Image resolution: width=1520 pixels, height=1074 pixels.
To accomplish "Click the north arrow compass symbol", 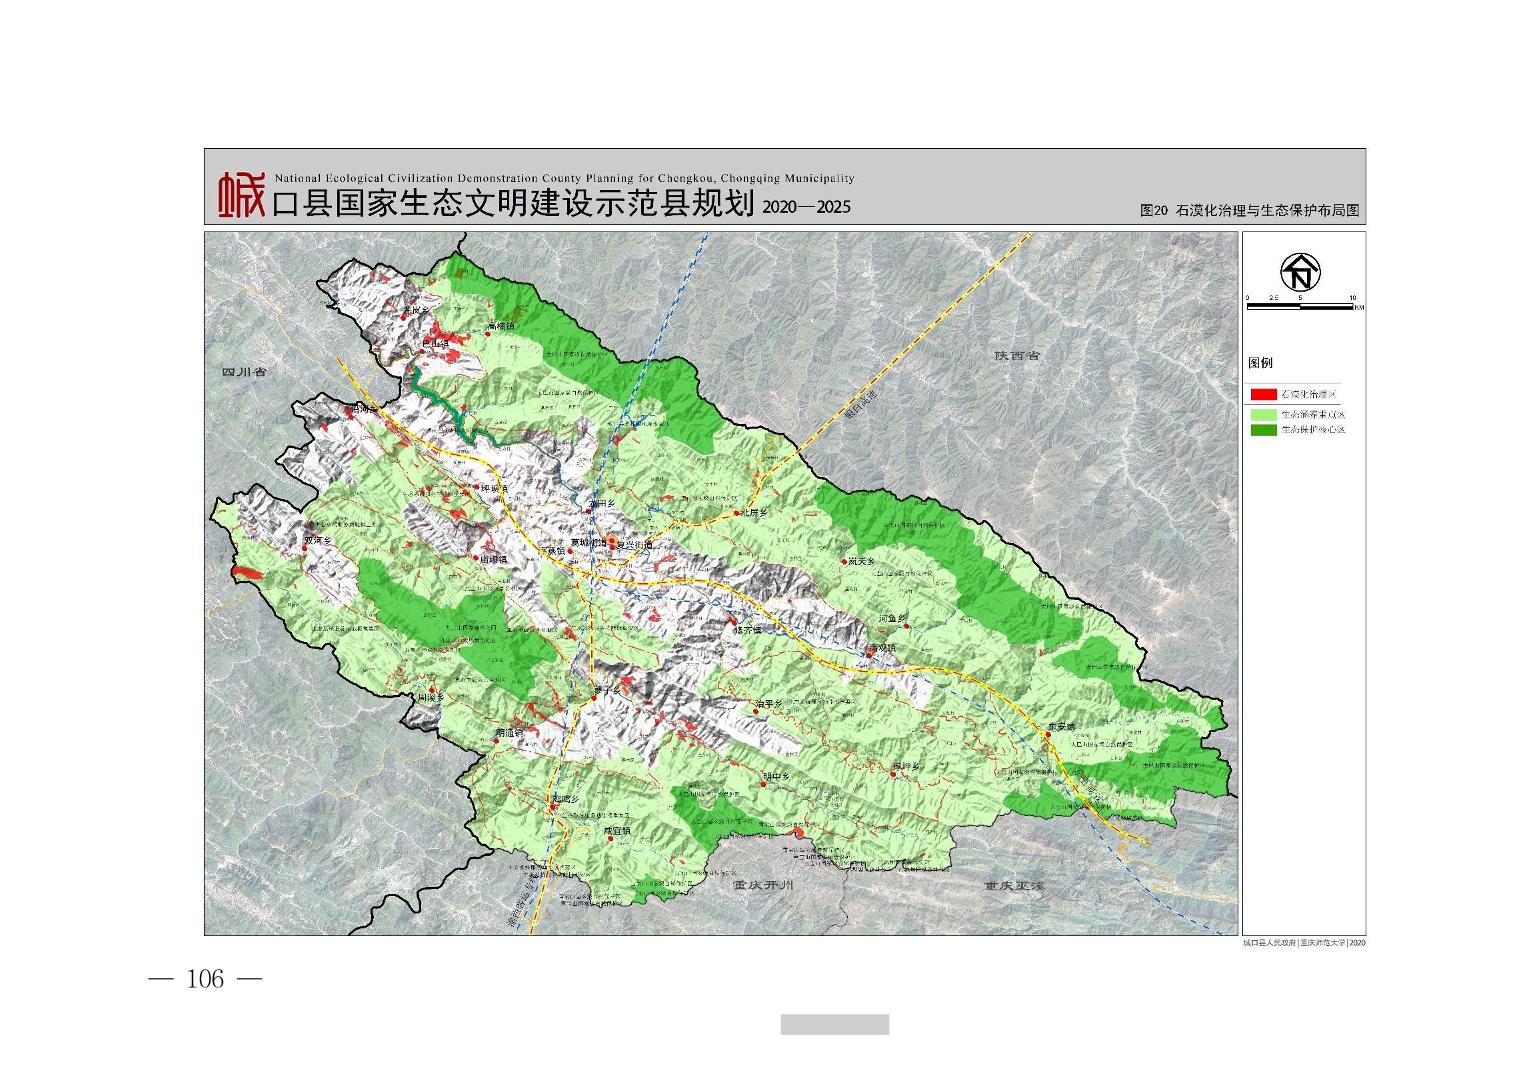I will [x=1301, y=271].
